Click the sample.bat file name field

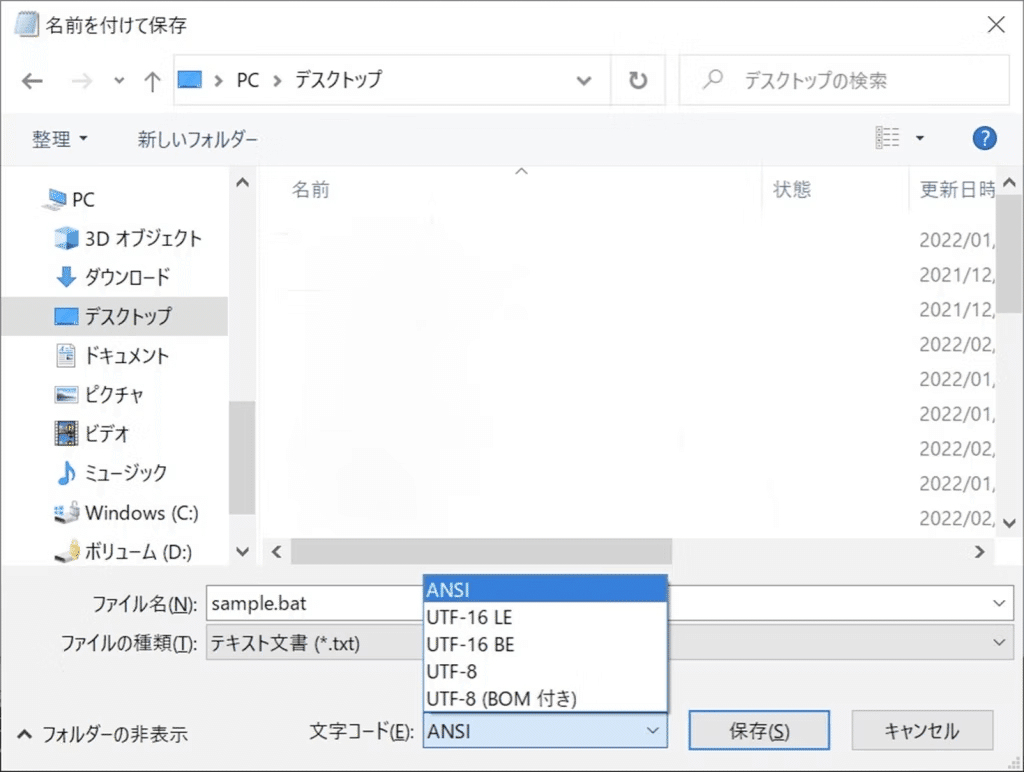pos(300,603)
